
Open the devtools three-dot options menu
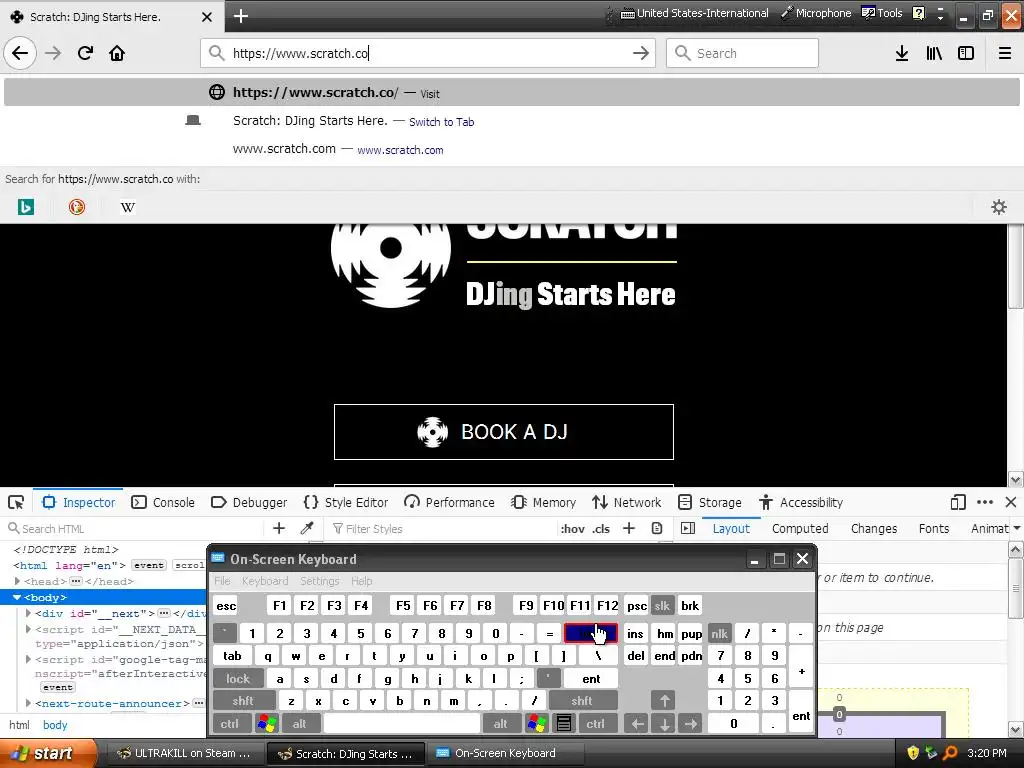click(x=985, y=502)
